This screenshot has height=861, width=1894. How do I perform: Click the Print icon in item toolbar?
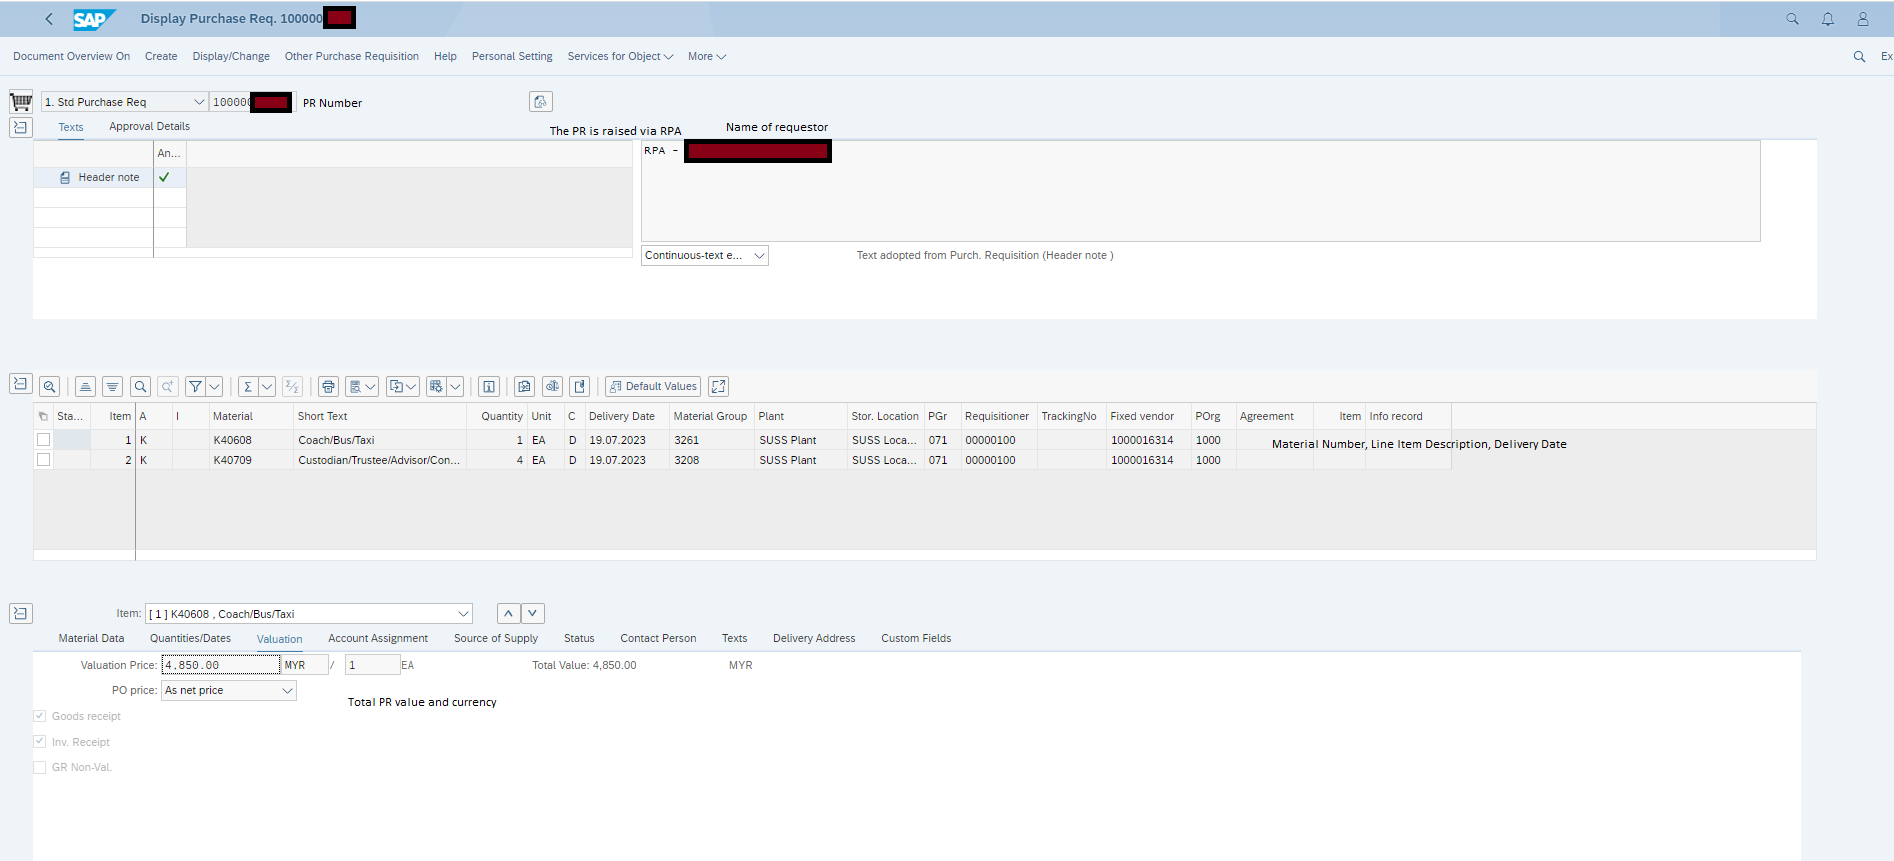tap(328, 387)
